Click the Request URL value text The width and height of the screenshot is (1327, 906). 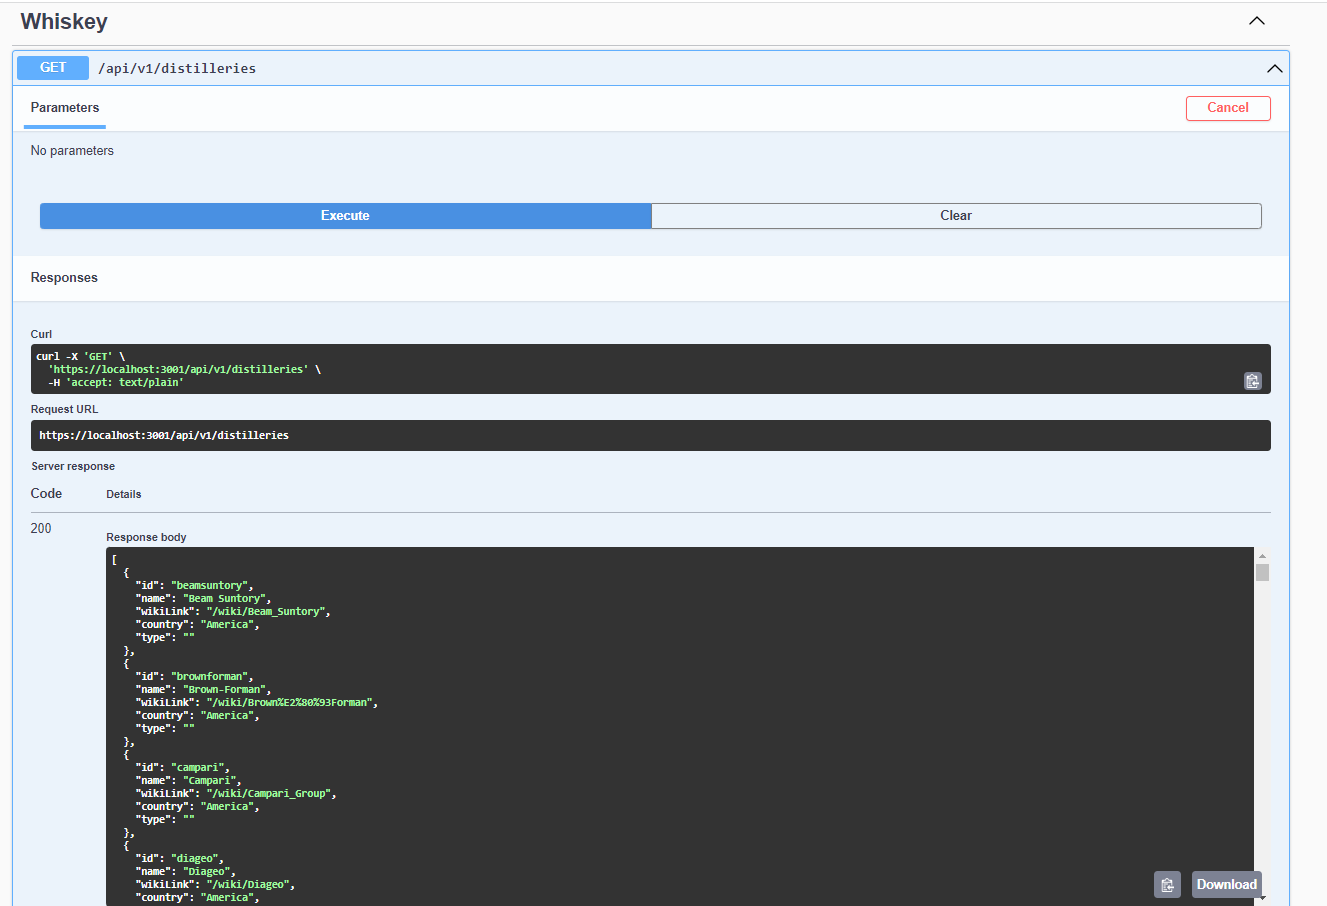tap(164, 436)
